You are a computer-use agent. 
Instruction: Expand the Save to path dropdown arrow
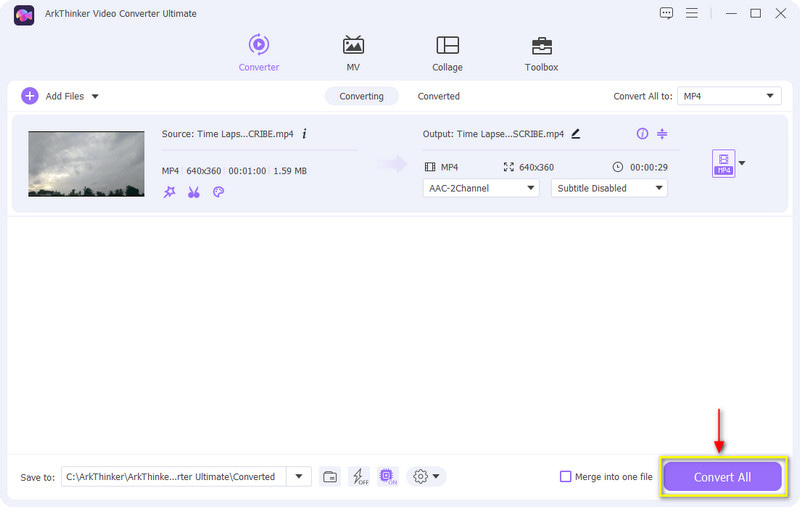(299, 476)
